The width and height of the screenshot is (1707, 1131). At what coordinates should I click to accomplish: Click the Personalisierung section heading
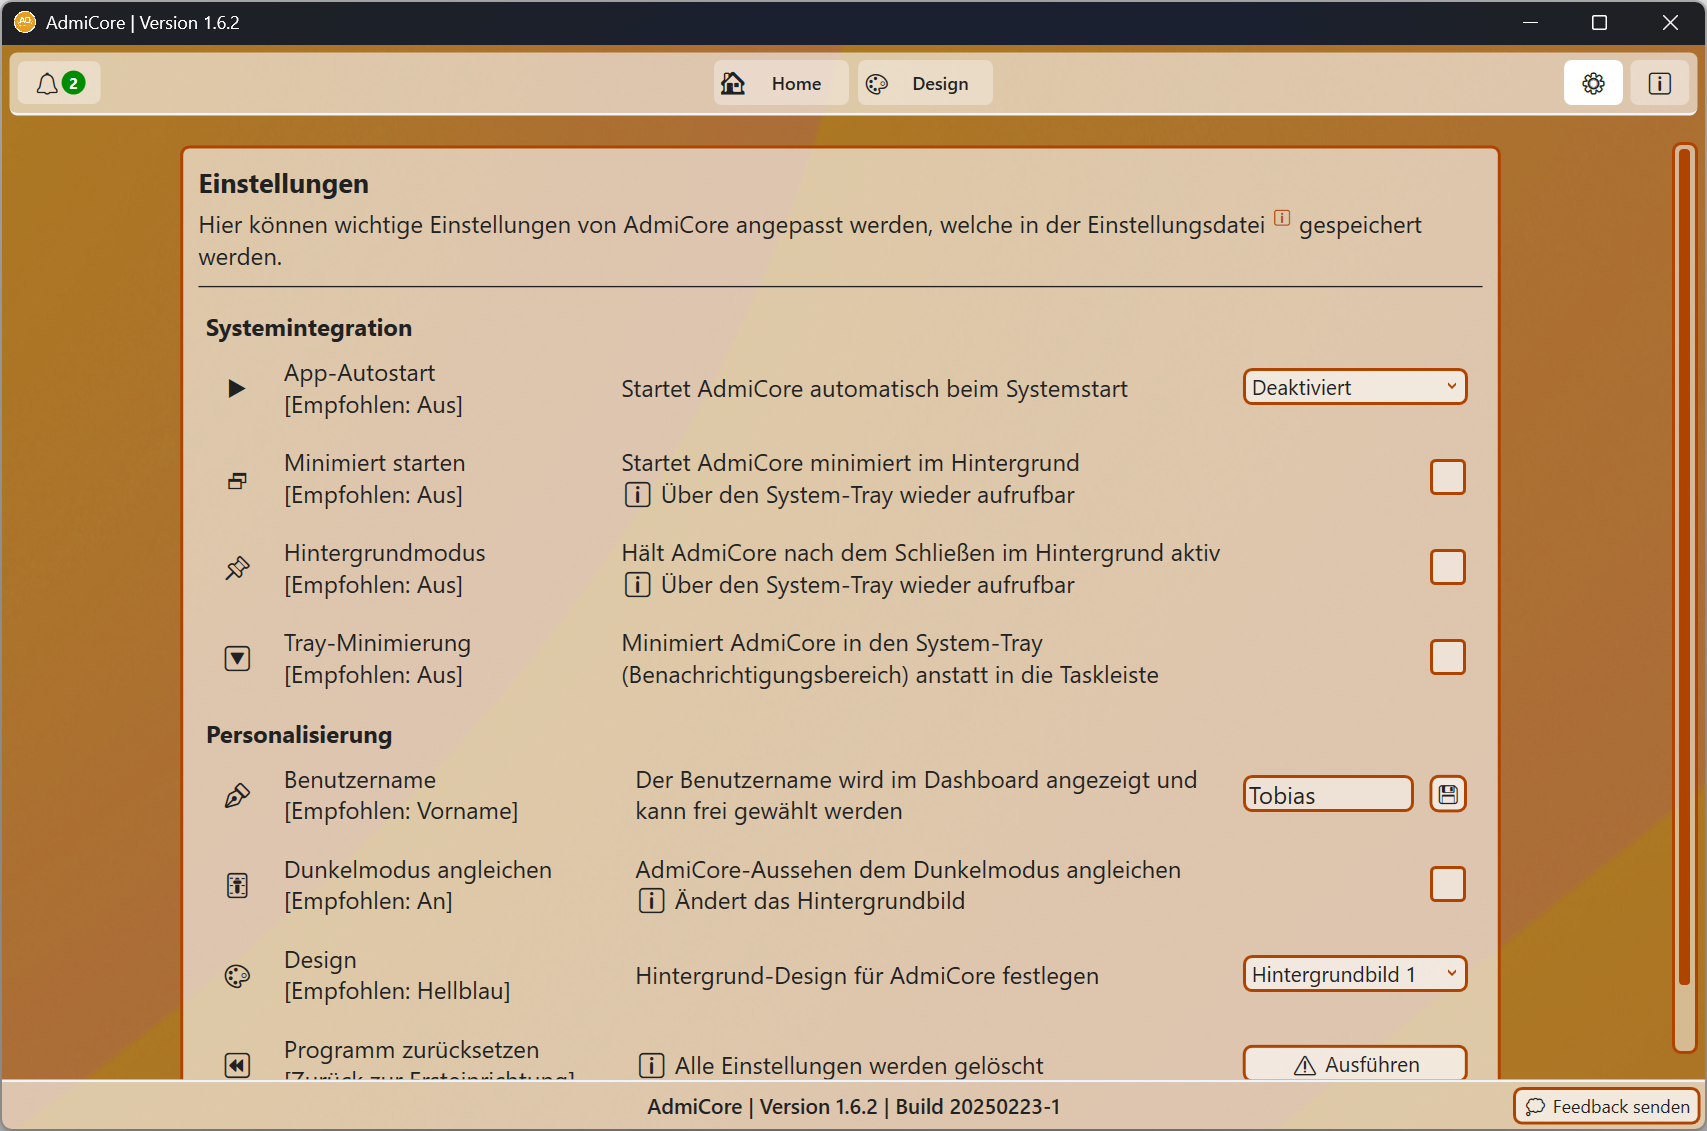tap(299, 735)
